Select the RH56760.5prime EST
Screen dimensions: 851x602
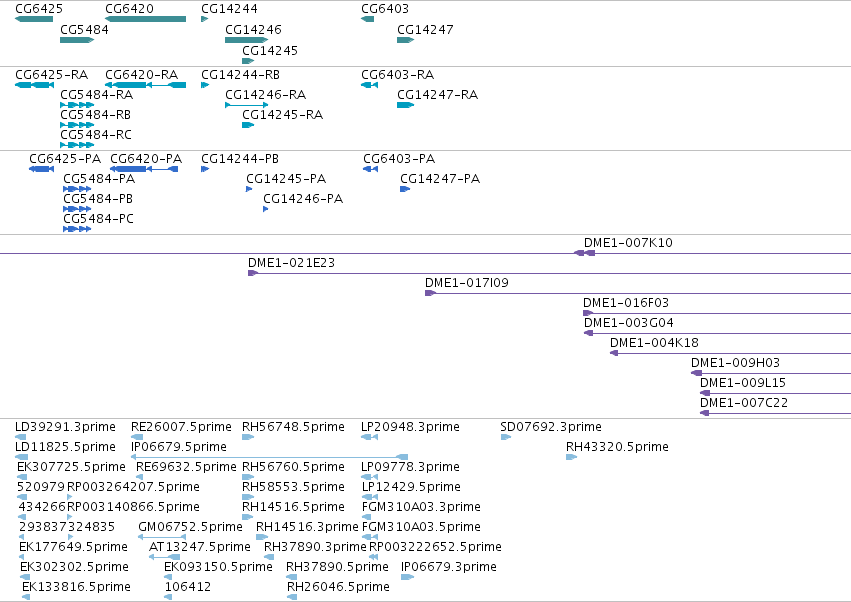(248, 477)
